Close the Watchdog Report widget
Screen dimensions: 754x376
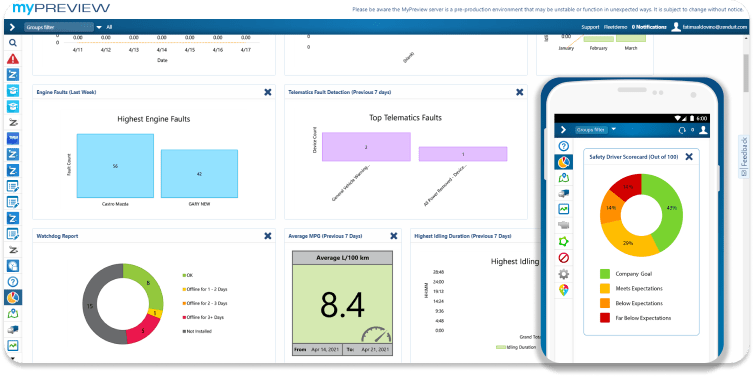coord(268,236)
